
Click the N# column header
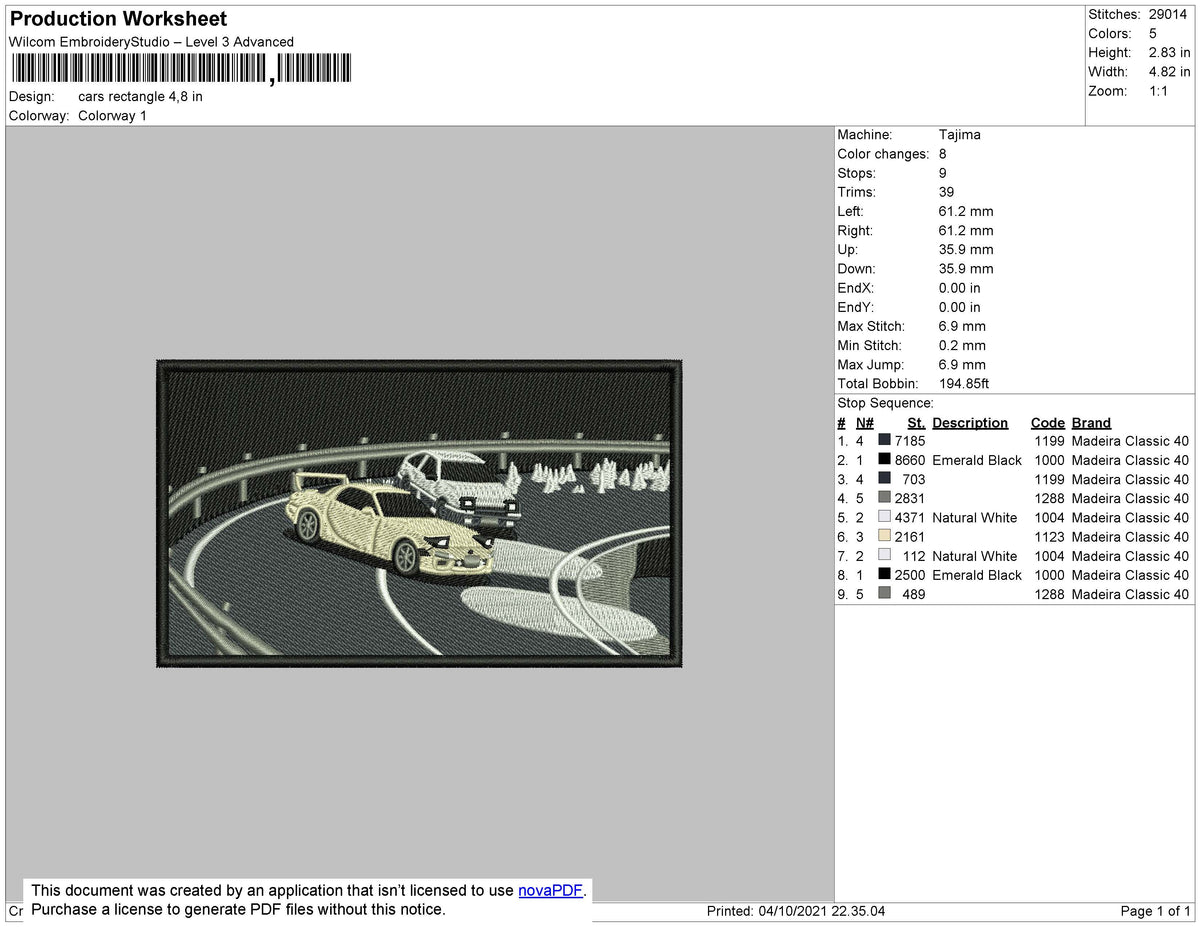tap(864, 422)
